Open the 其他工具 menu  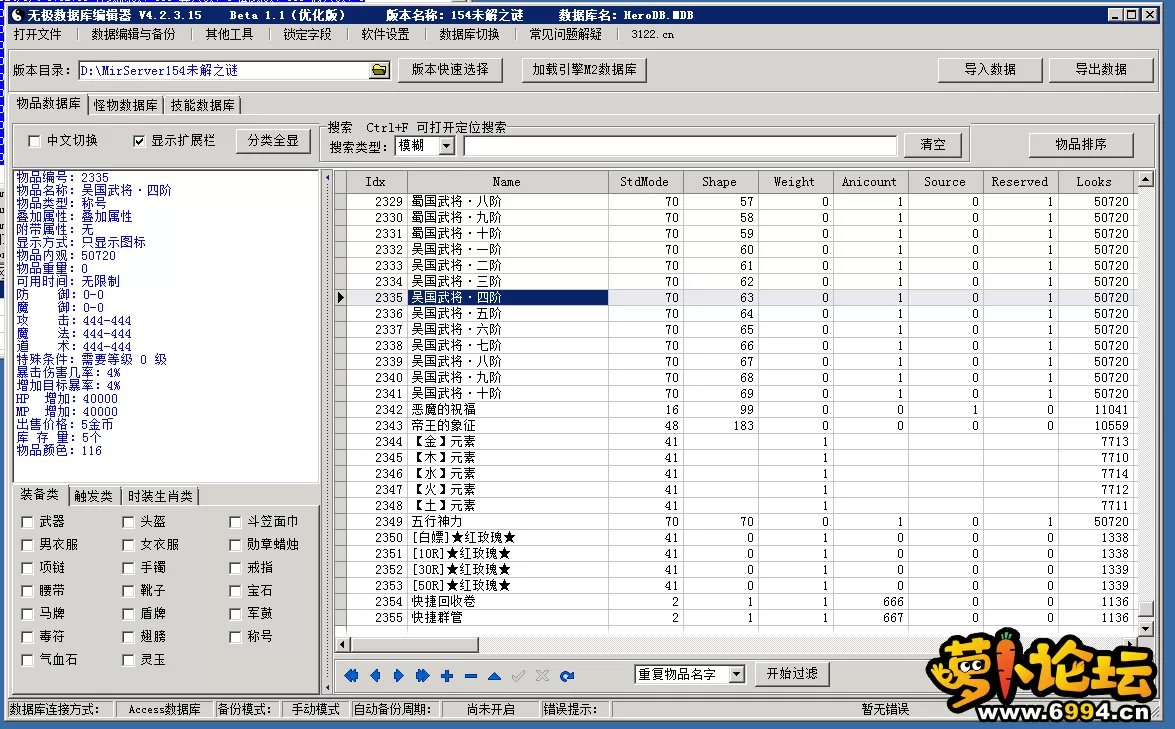tap(229, 34)
